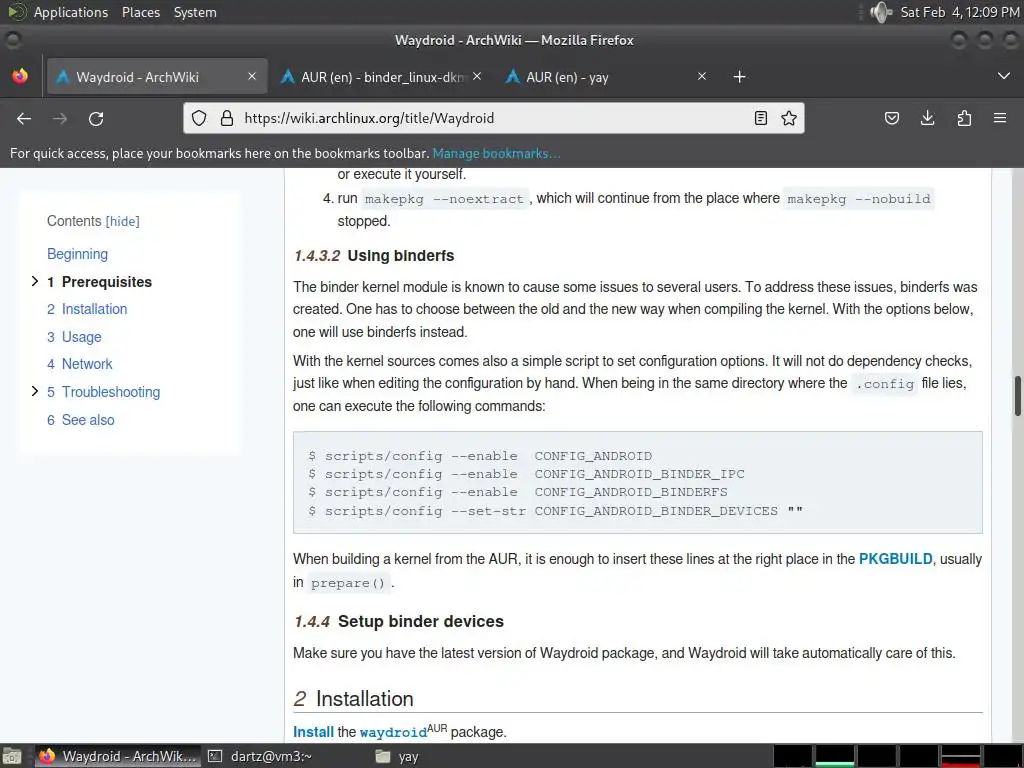This screenshot has width=1024, height=768.
Task: Click the '2 Installation' heading
Action: click(353, 699)
